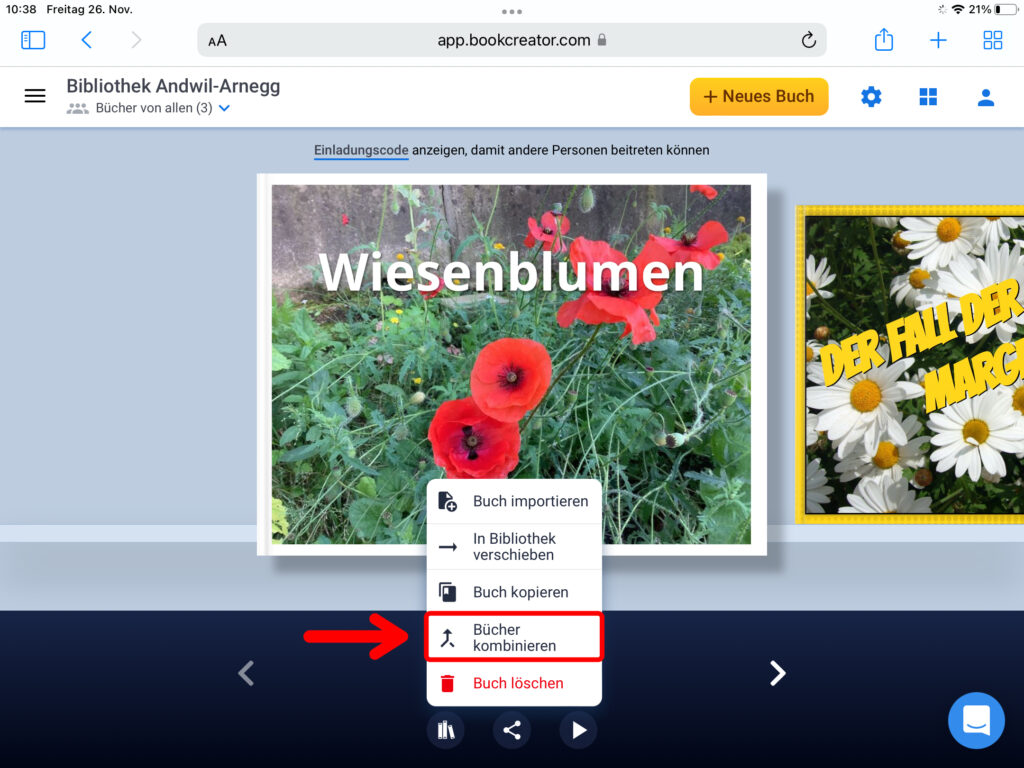Choose 'Bücher kombinieren' menu entry
1024x768 pixels.
click(x=514, y=638)
